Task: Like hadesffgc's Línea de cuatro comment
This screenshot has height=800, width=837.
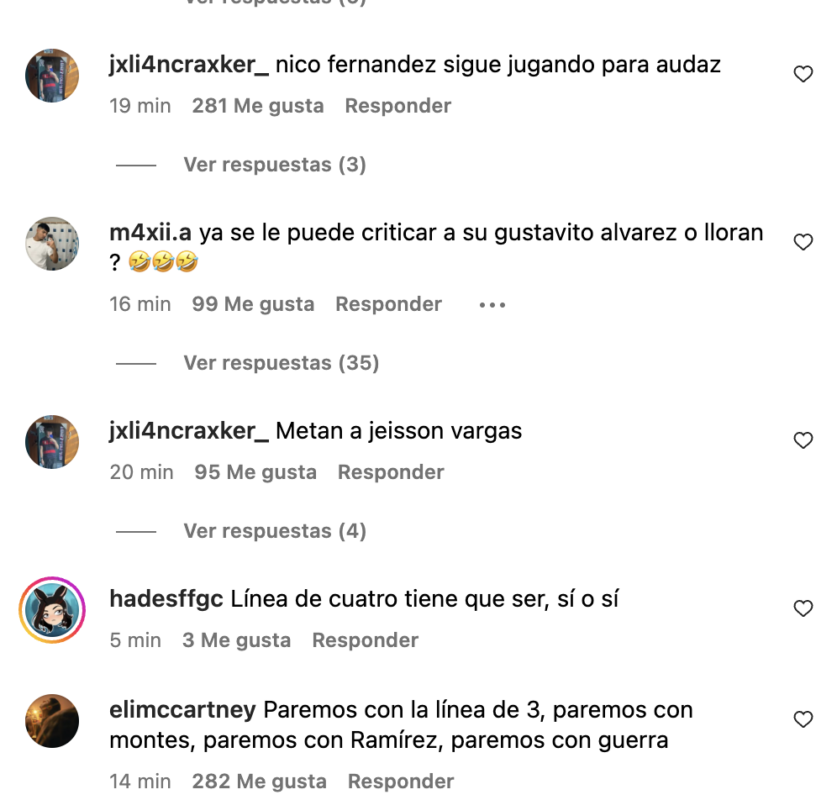Action: point(803,608)
